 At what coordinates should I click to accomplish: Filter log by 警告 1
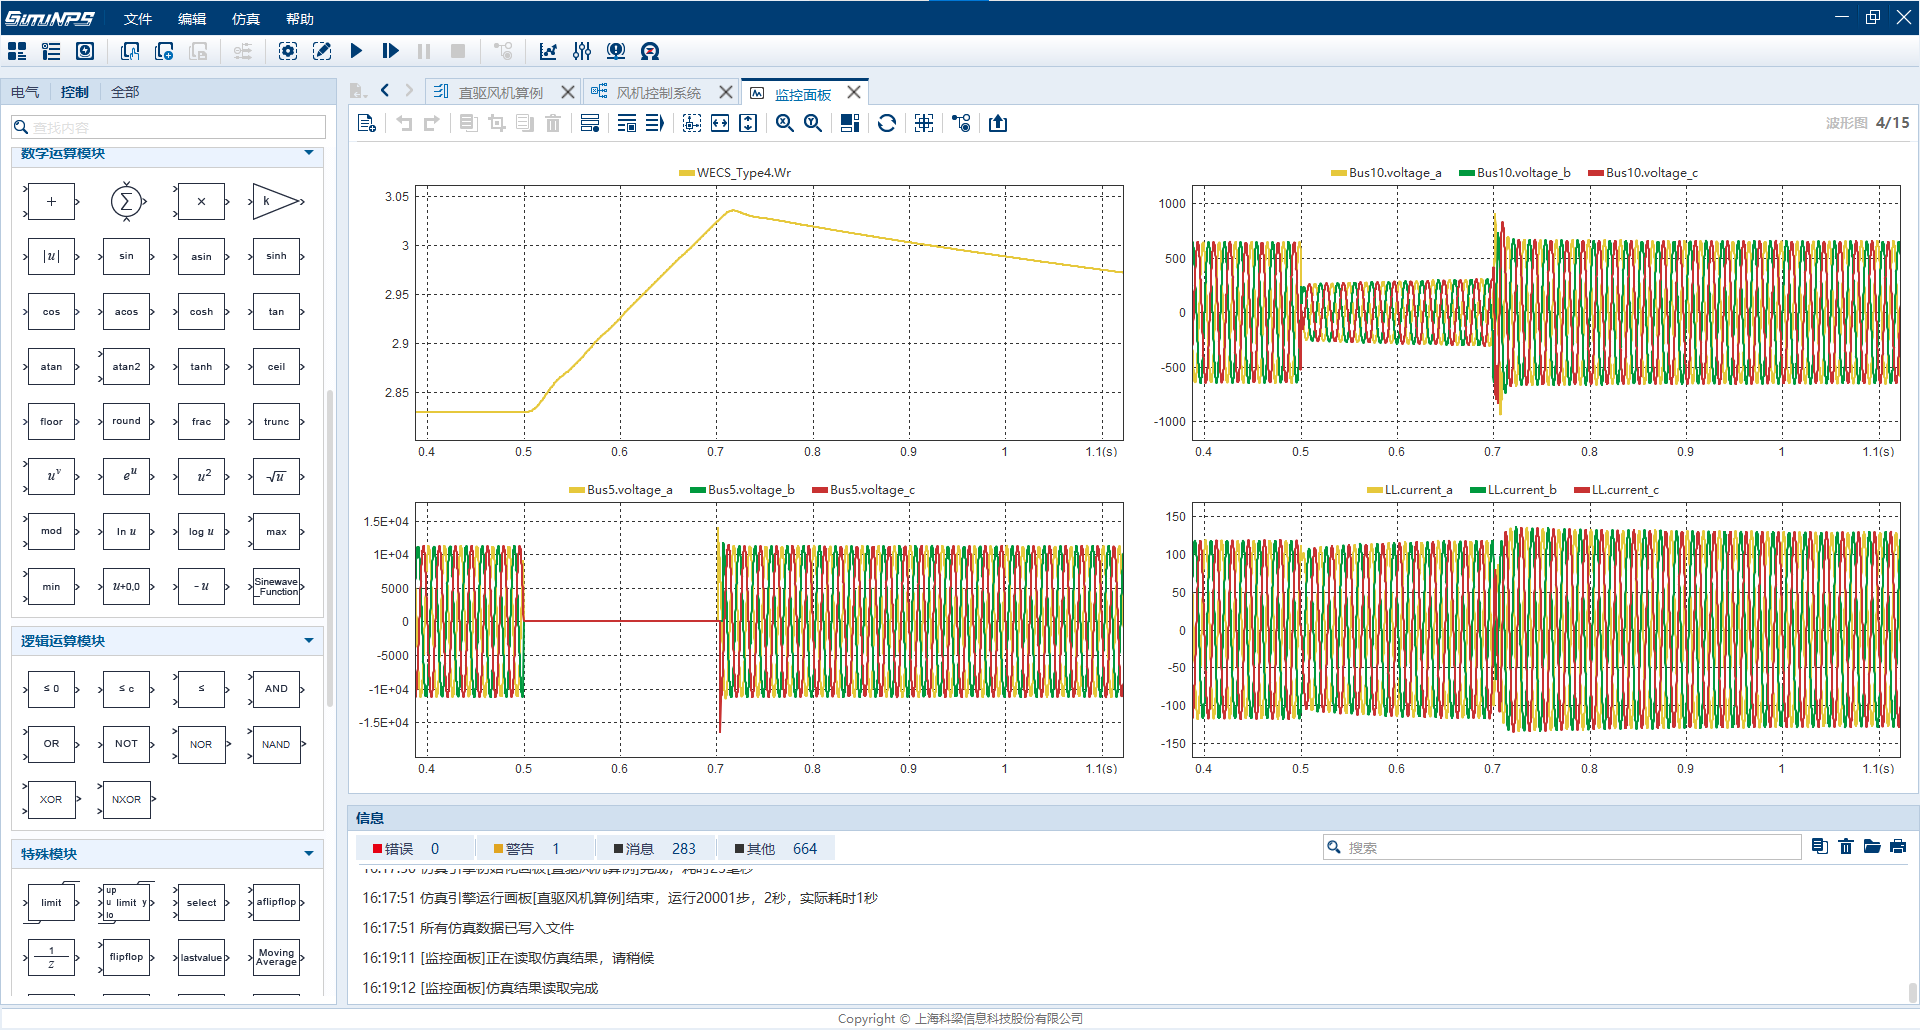pyautogui.click(x=534, y=849)
